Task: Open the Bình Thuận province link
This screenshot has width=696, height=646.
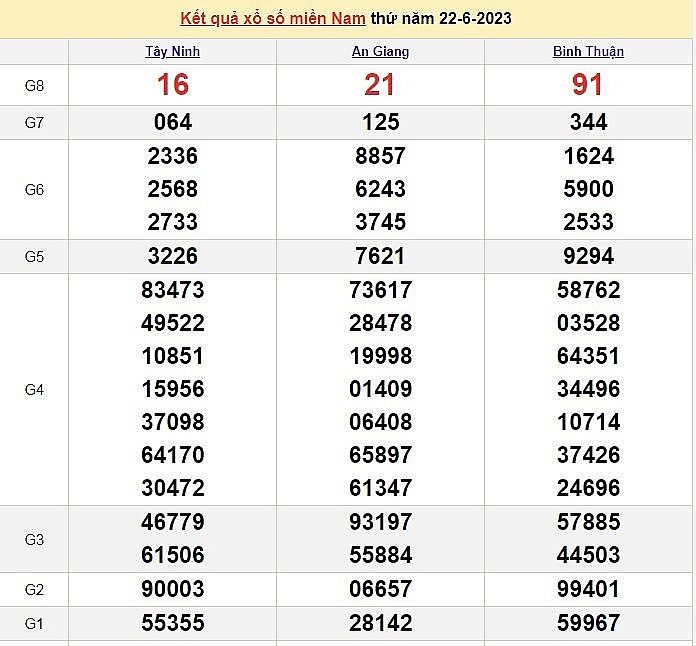Action: pyautogui.click(x=588, y=52)
